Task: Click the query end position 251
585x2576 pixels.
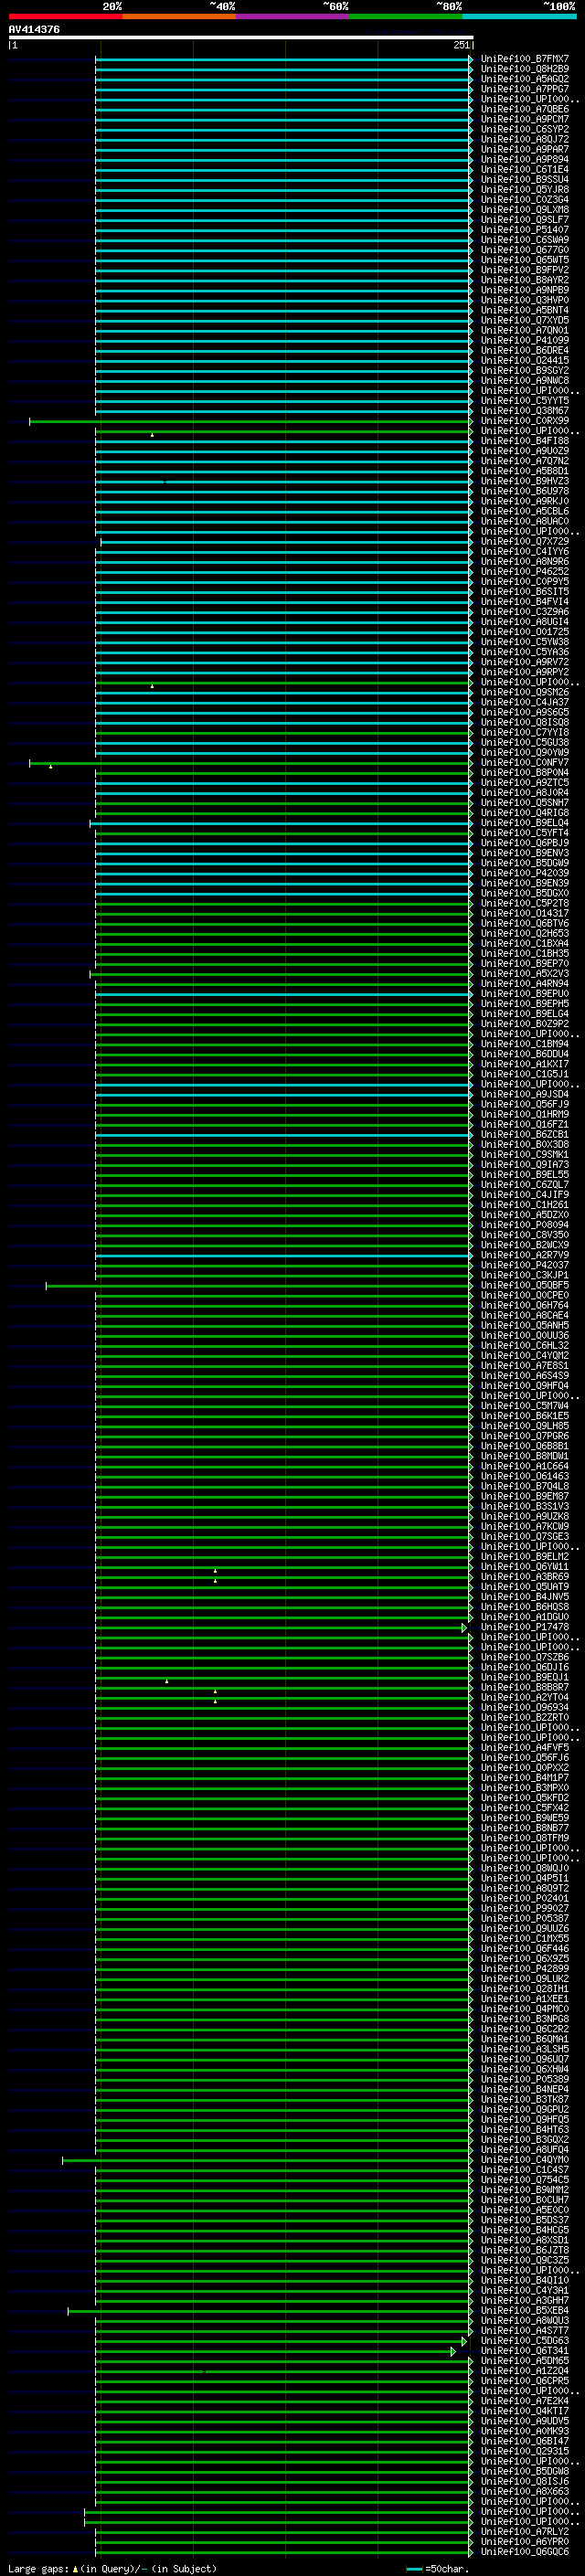Action: point(461,45)
